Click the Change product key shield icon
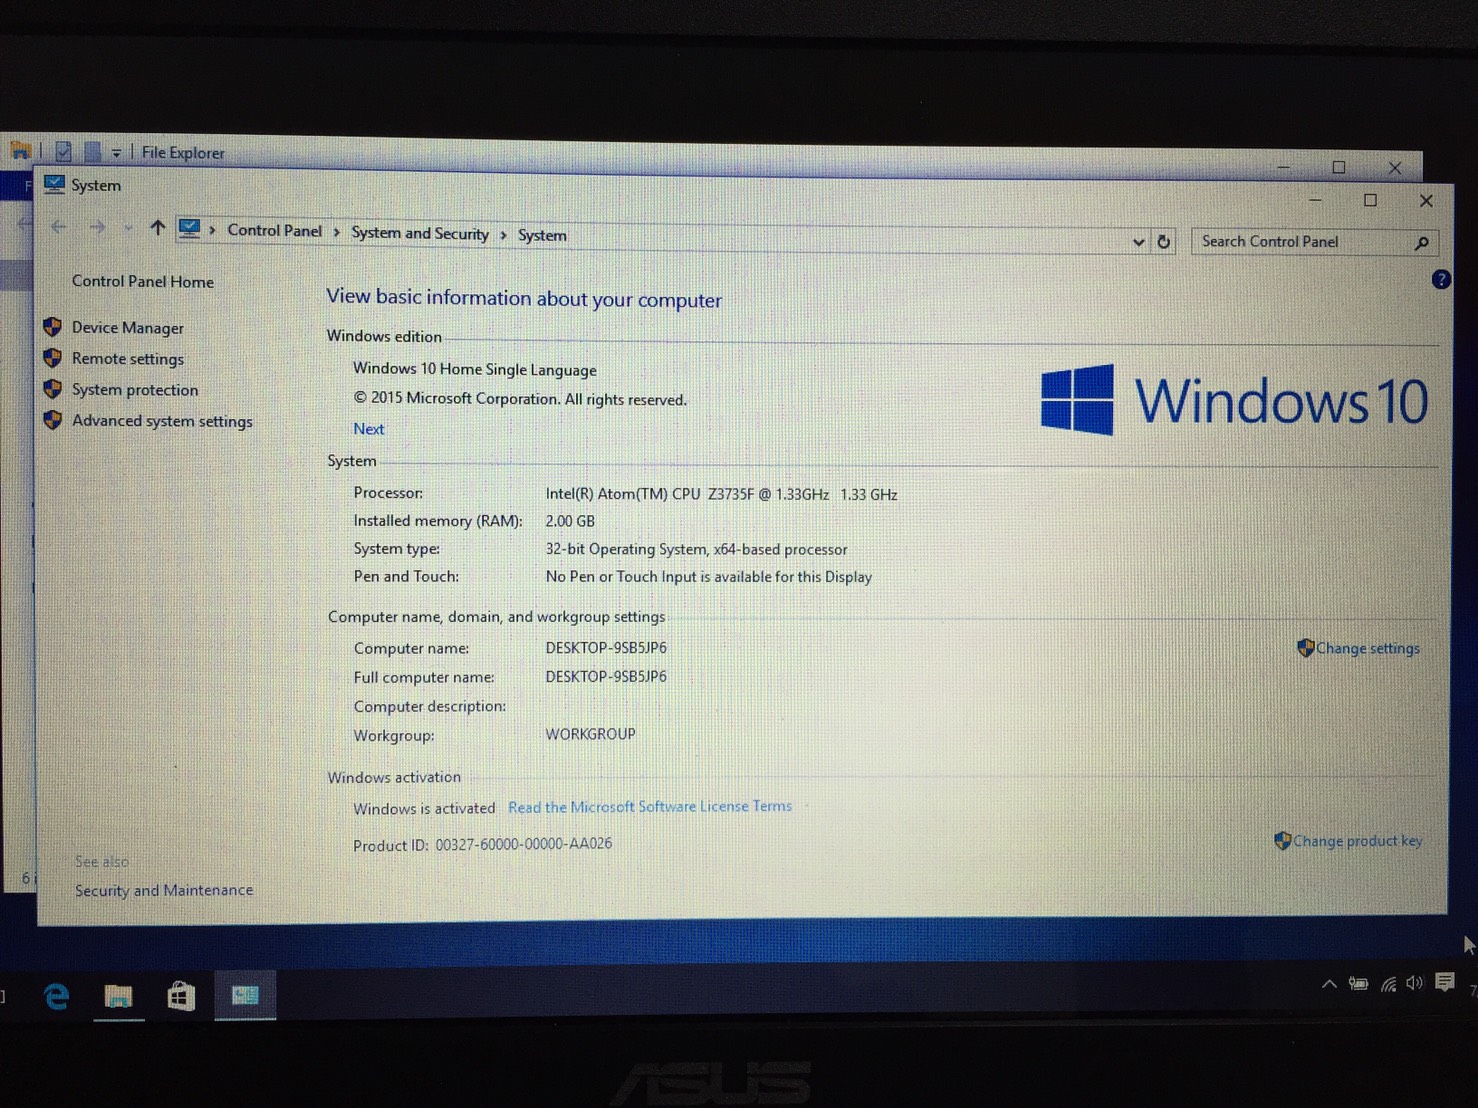The image size is (1478, 1108). pos(1283,841)
